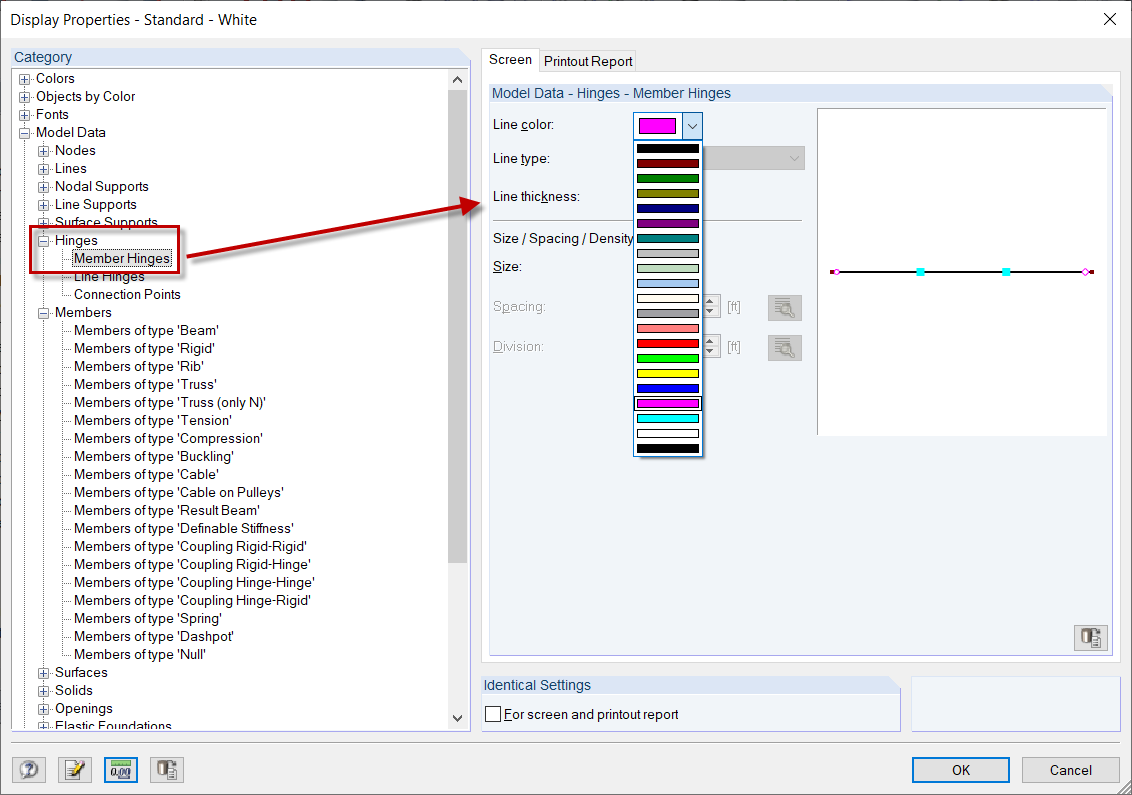The width and height of the screenshot is (1132, 795).
Task: Expand the Colors category
Action: click(23, 78)
